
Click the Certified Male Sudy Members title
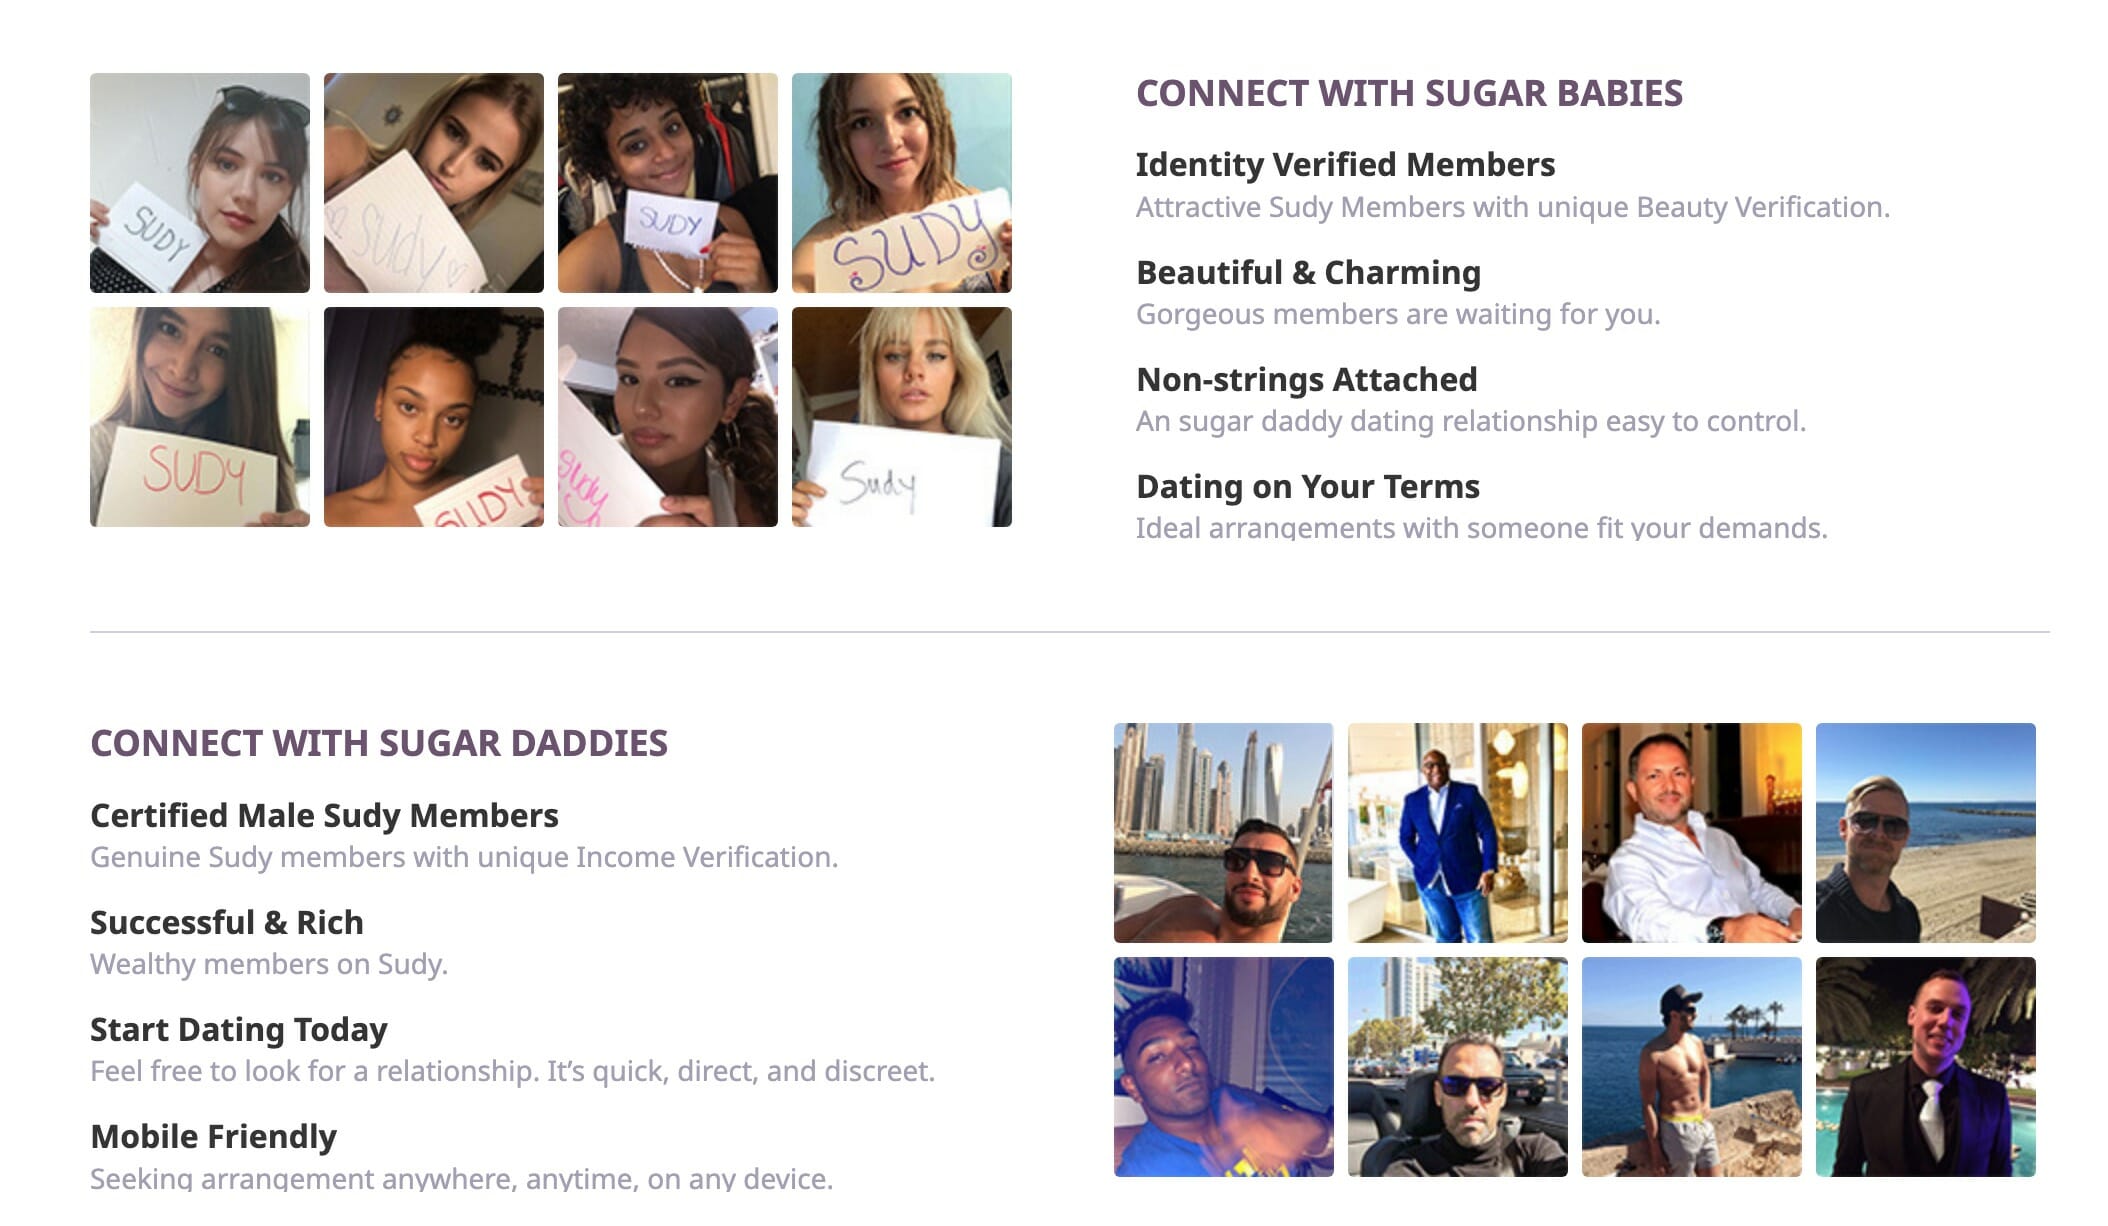(324, 815)
